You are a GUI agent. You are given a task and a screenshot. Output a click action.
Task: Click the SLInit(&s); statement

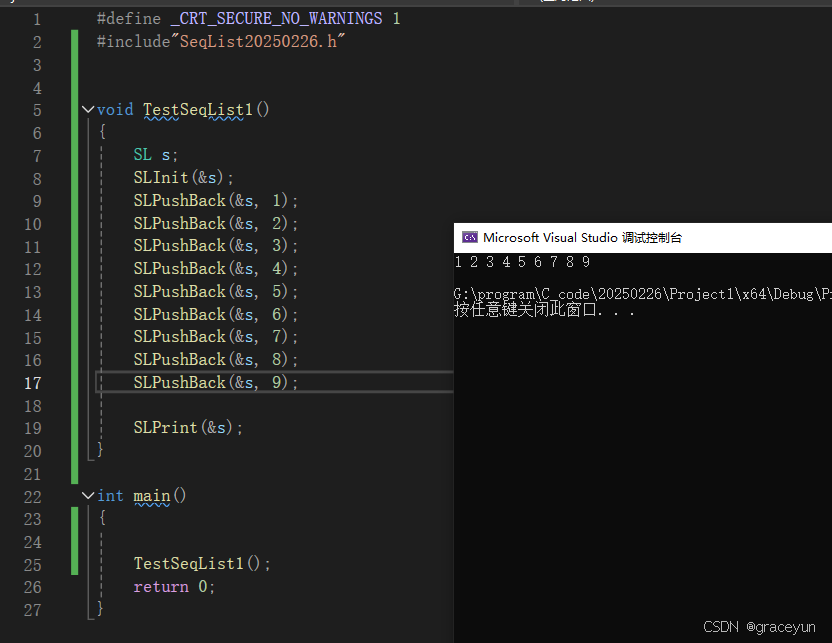(183, 178)
